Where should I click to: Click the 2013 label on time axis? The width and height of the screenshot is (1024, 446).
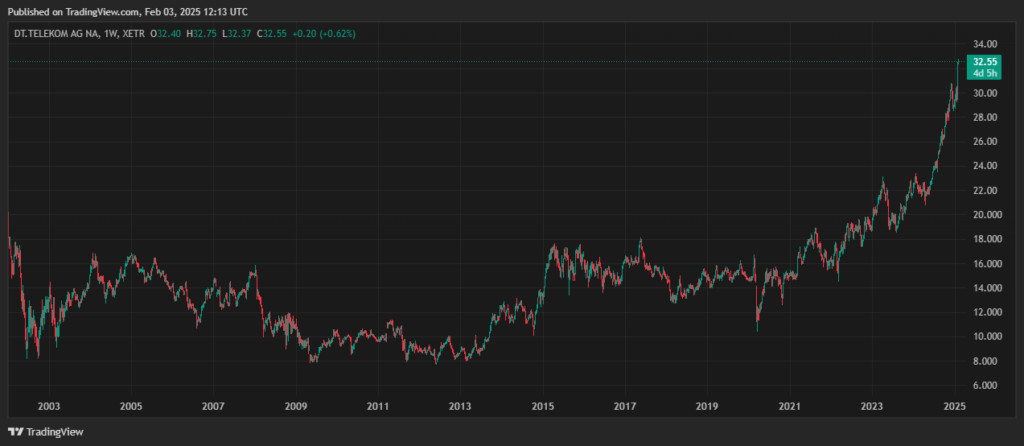pyautogui.click(x=460, y=406)
